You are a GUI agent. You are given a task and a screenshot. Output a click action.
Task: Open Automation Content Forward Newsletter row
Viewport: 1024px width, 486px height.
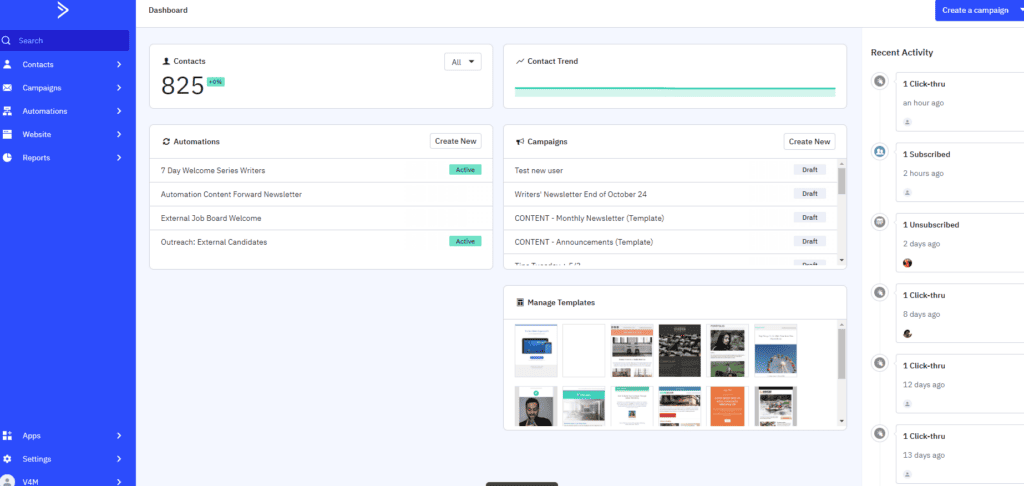coord(321,194)
